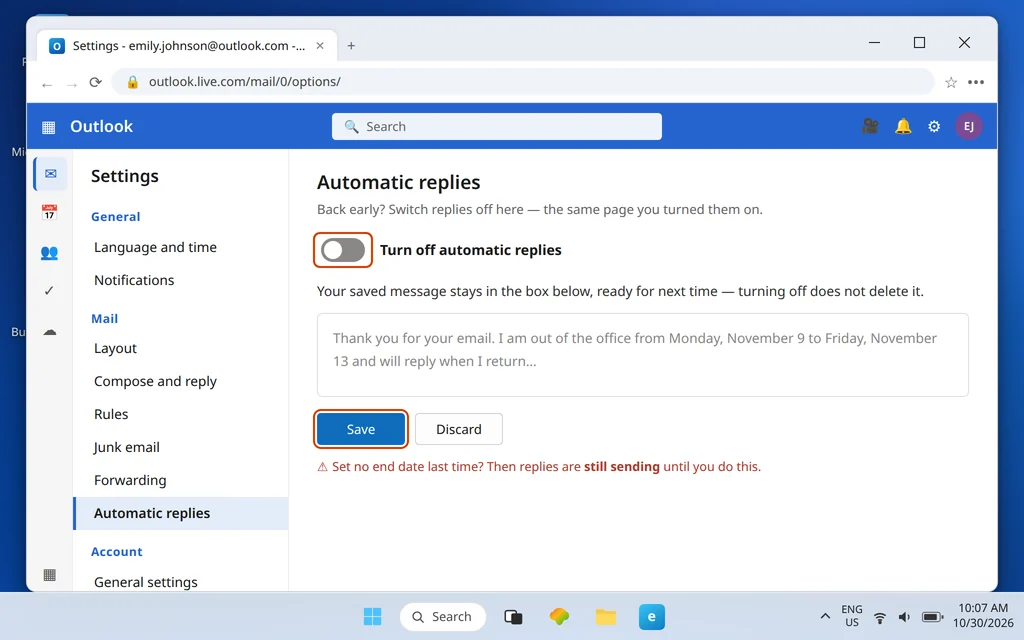Open the Windows Start menu
The width and height of the screenshot is (1024, 640).
tap(372, 616)
